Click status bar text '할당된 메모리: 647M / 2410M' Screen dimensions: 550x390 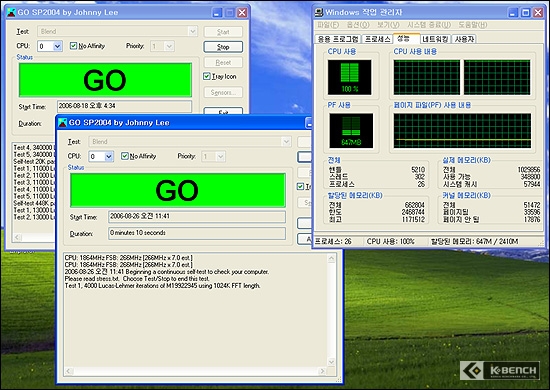[x=474, y=241]
